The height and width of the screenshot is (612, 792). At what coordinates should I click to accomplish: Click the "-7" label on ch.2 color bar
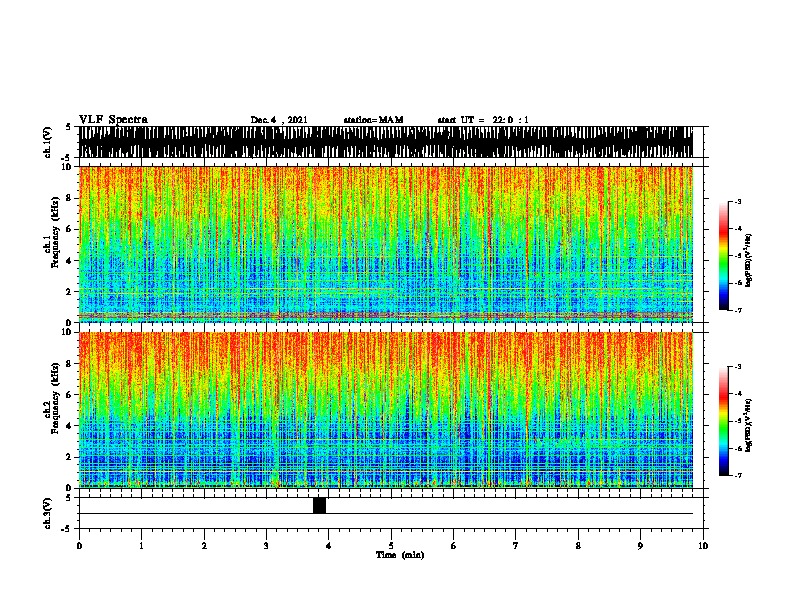click(x=738, y=475)
